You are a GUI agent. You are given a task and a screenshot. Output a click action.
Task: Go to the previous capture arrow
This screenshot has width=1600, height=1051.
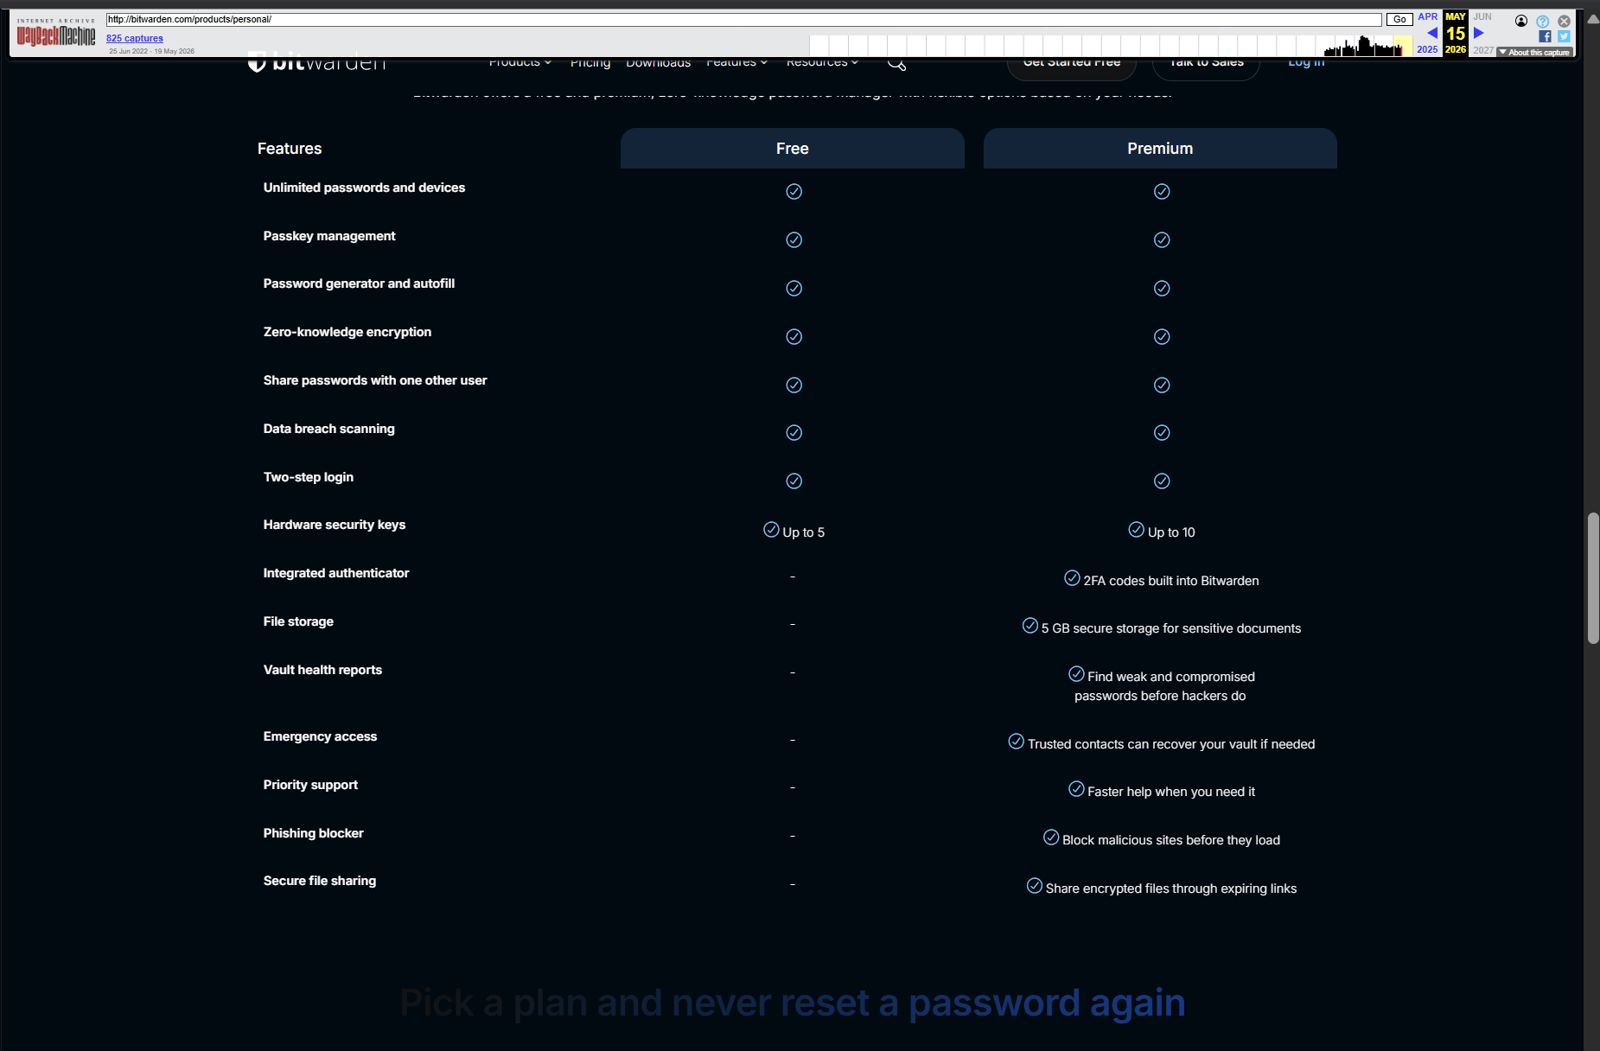point(1432,33)
